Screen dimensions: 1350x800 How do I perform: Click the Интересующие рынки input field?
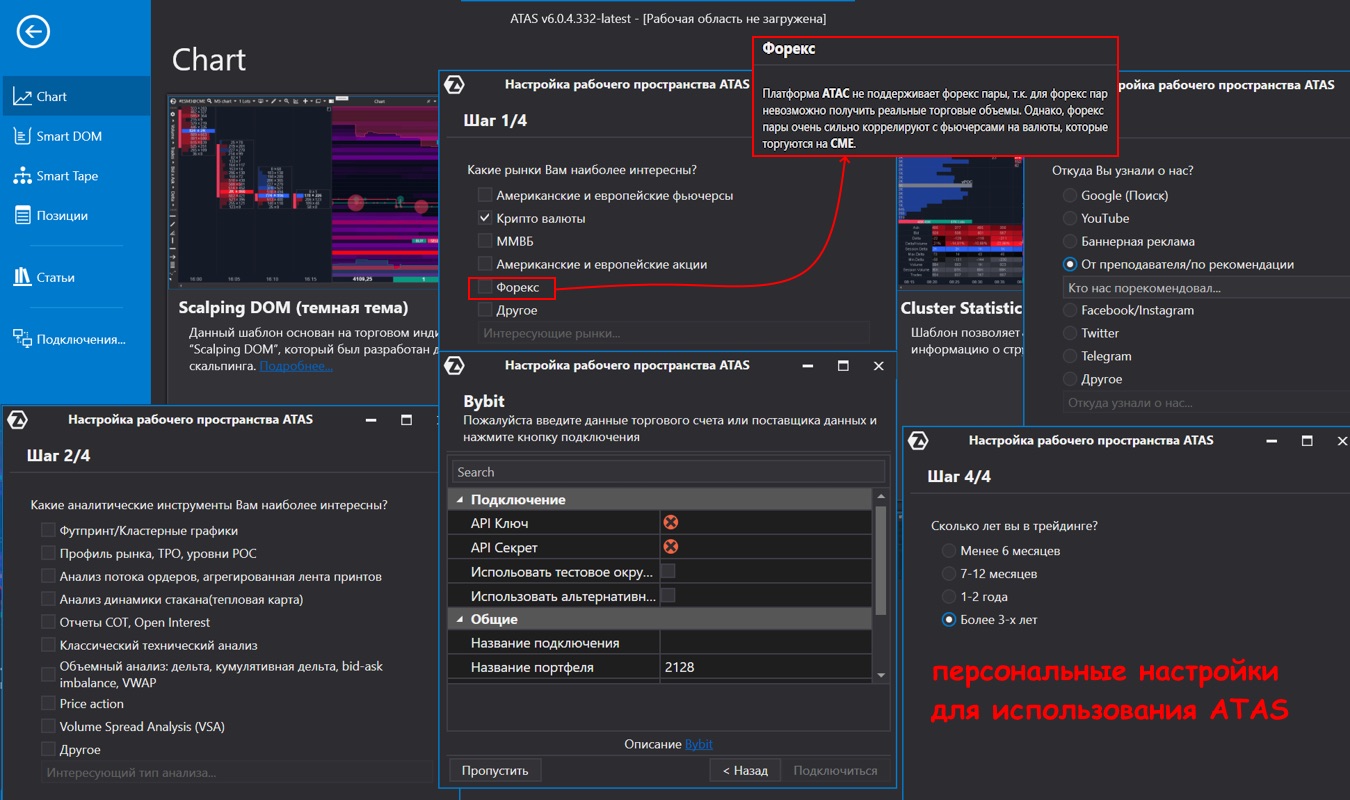(x=674, y=333)
